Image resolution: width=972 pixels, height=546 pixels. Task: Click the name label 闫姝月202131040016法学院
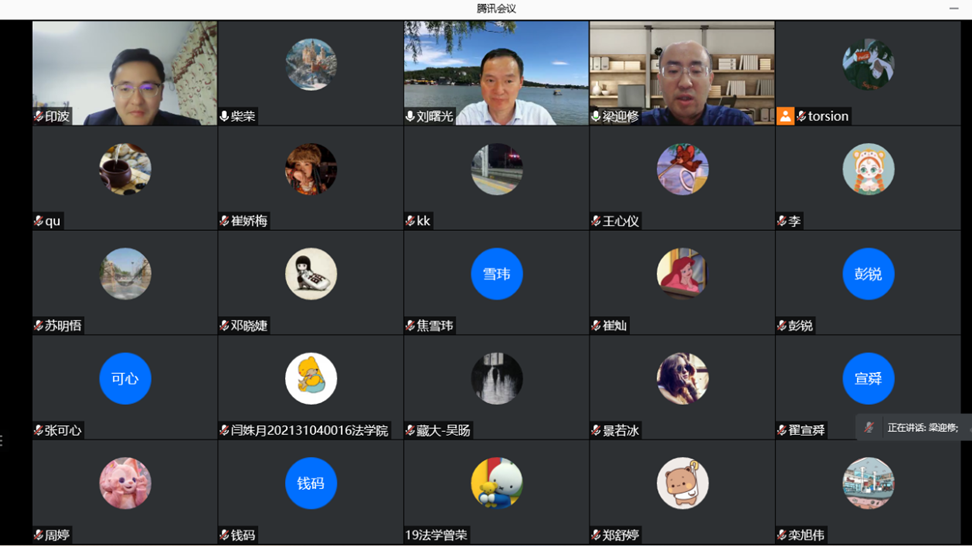309,430
